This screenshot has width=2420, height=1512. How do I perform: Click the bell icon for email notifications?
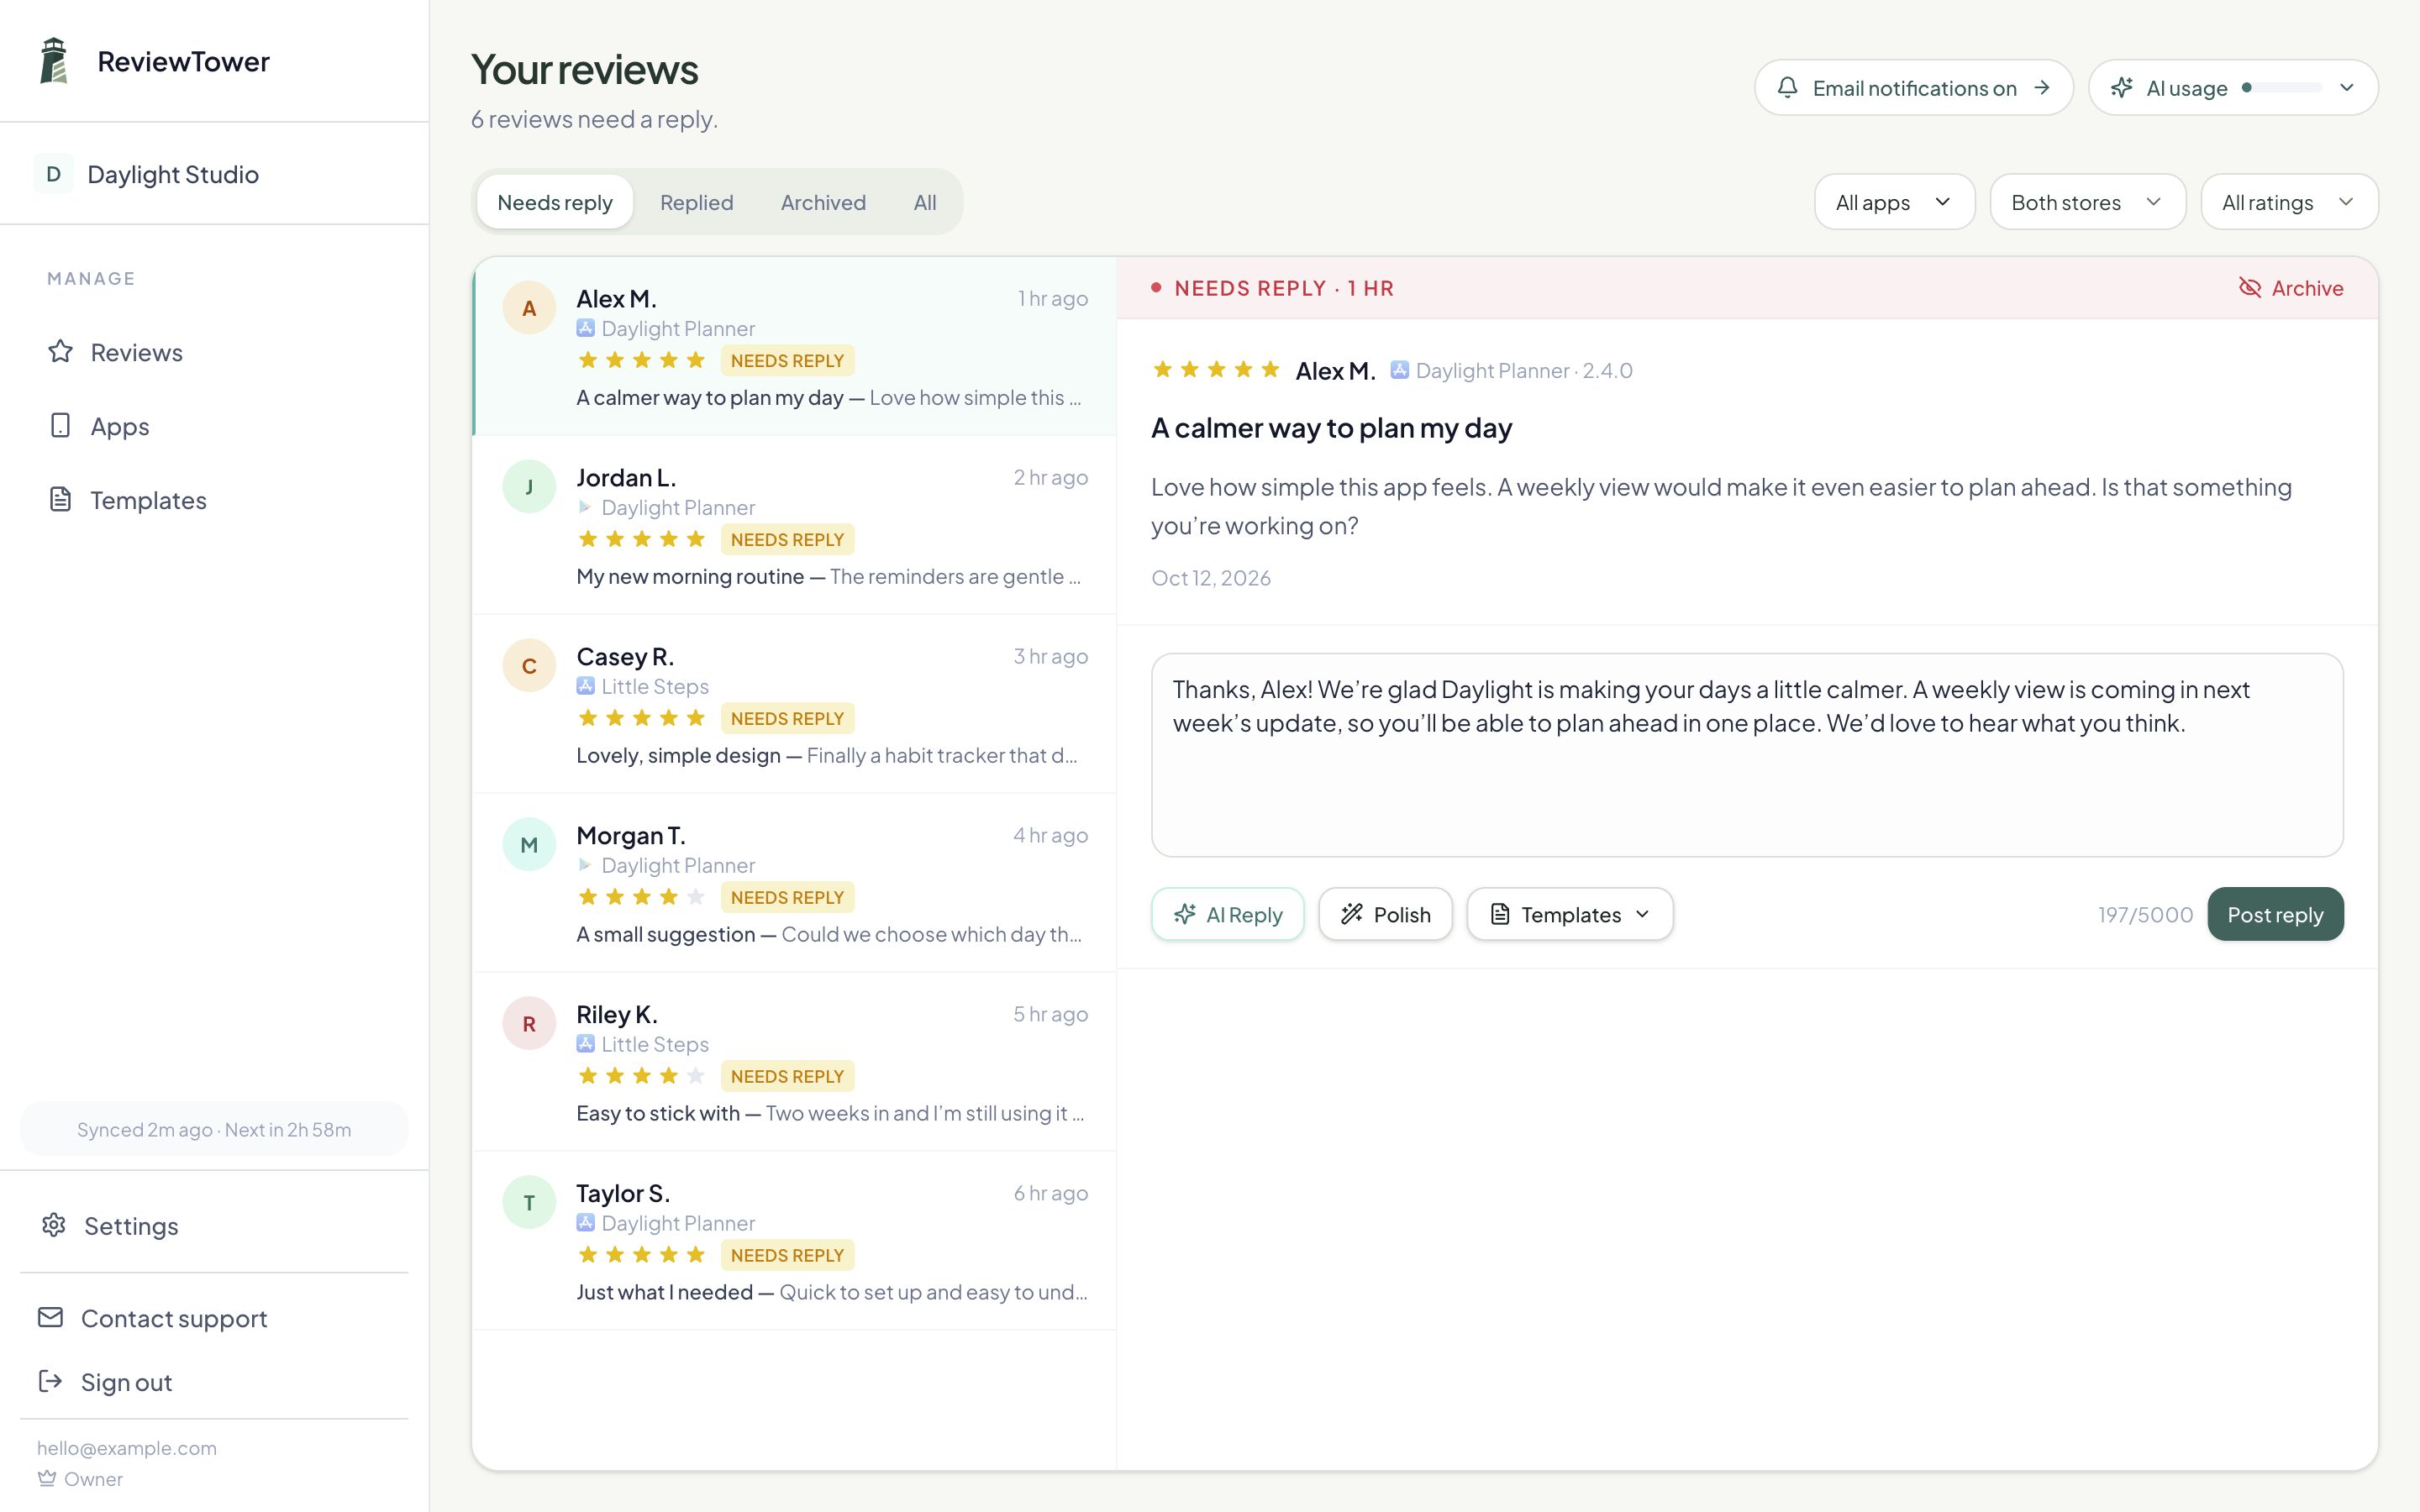pos(1788,88)
